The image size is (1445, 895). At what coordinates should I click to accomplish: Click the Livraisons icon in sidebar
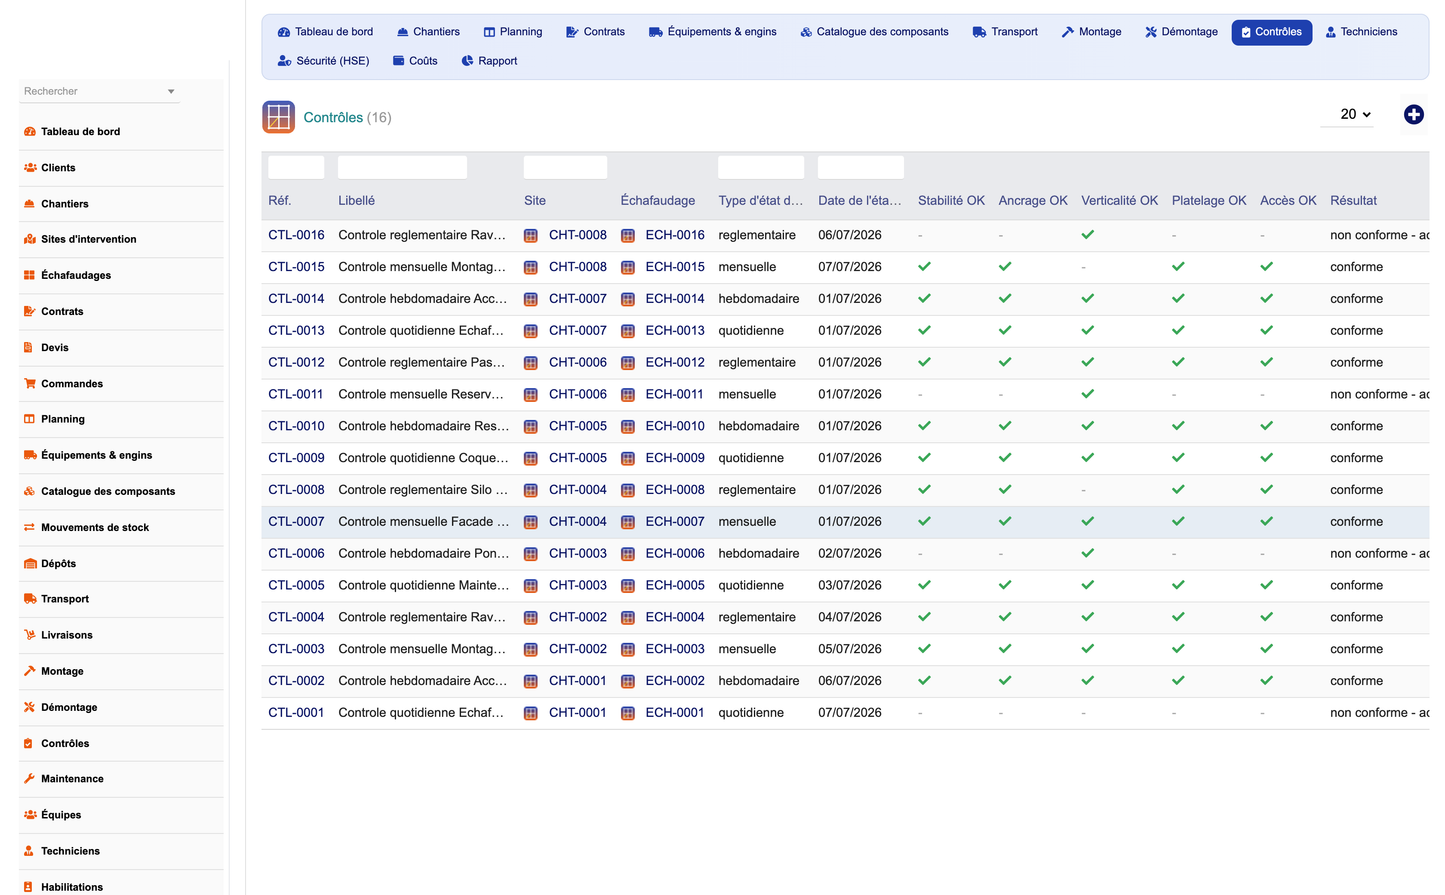[30, 635]
